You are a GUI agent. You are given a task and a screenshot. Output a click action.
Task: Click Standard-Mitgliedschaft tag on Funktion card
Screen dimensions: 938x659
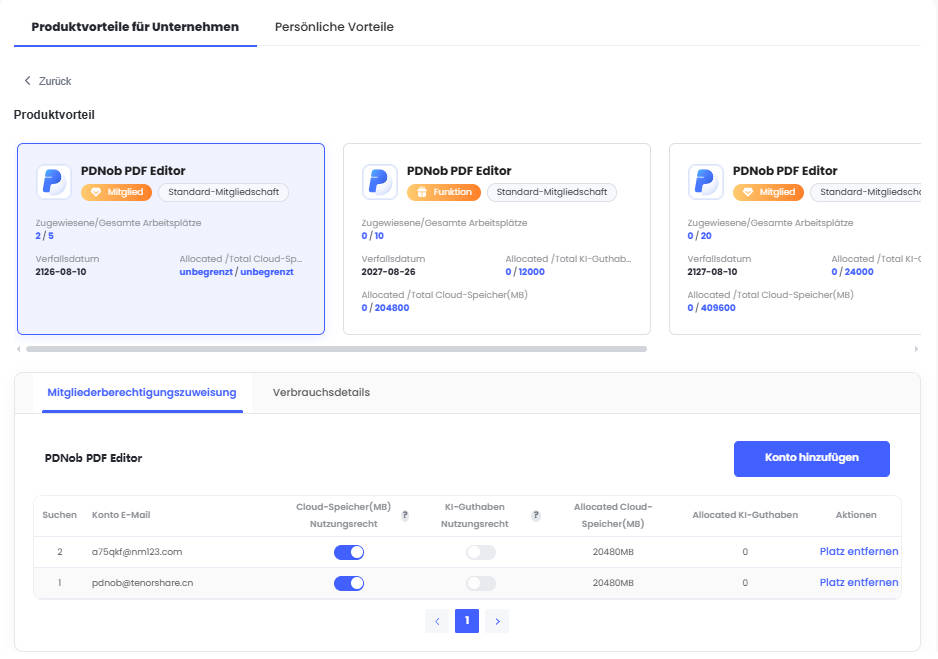click(x=552, y=192)
